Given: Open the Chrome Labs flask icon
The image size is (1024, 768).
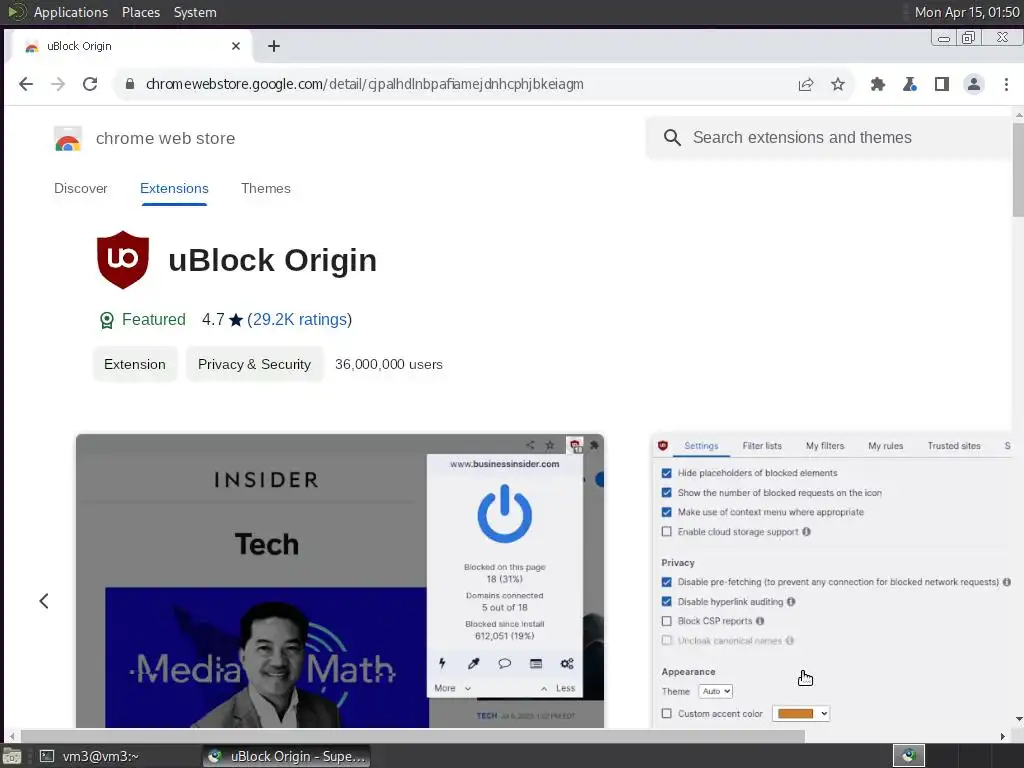Looking at the screenshot, I should 910,84.
